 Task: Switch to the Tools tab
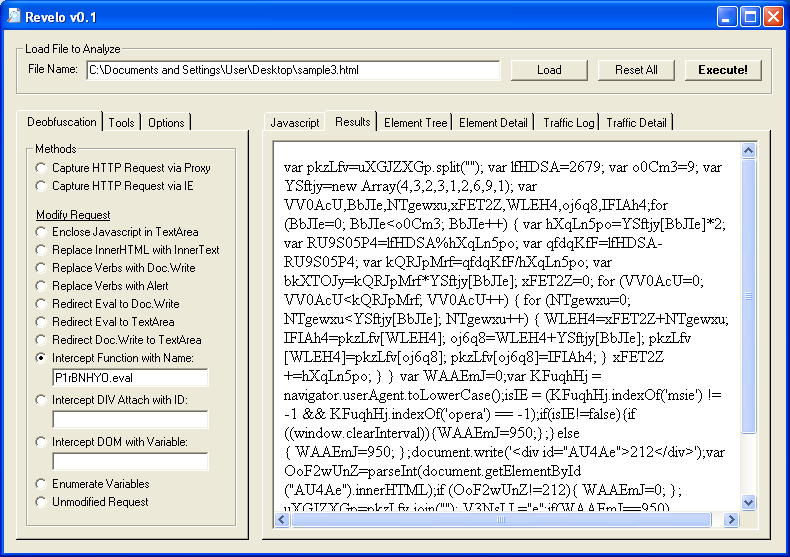tap(122, 123)
